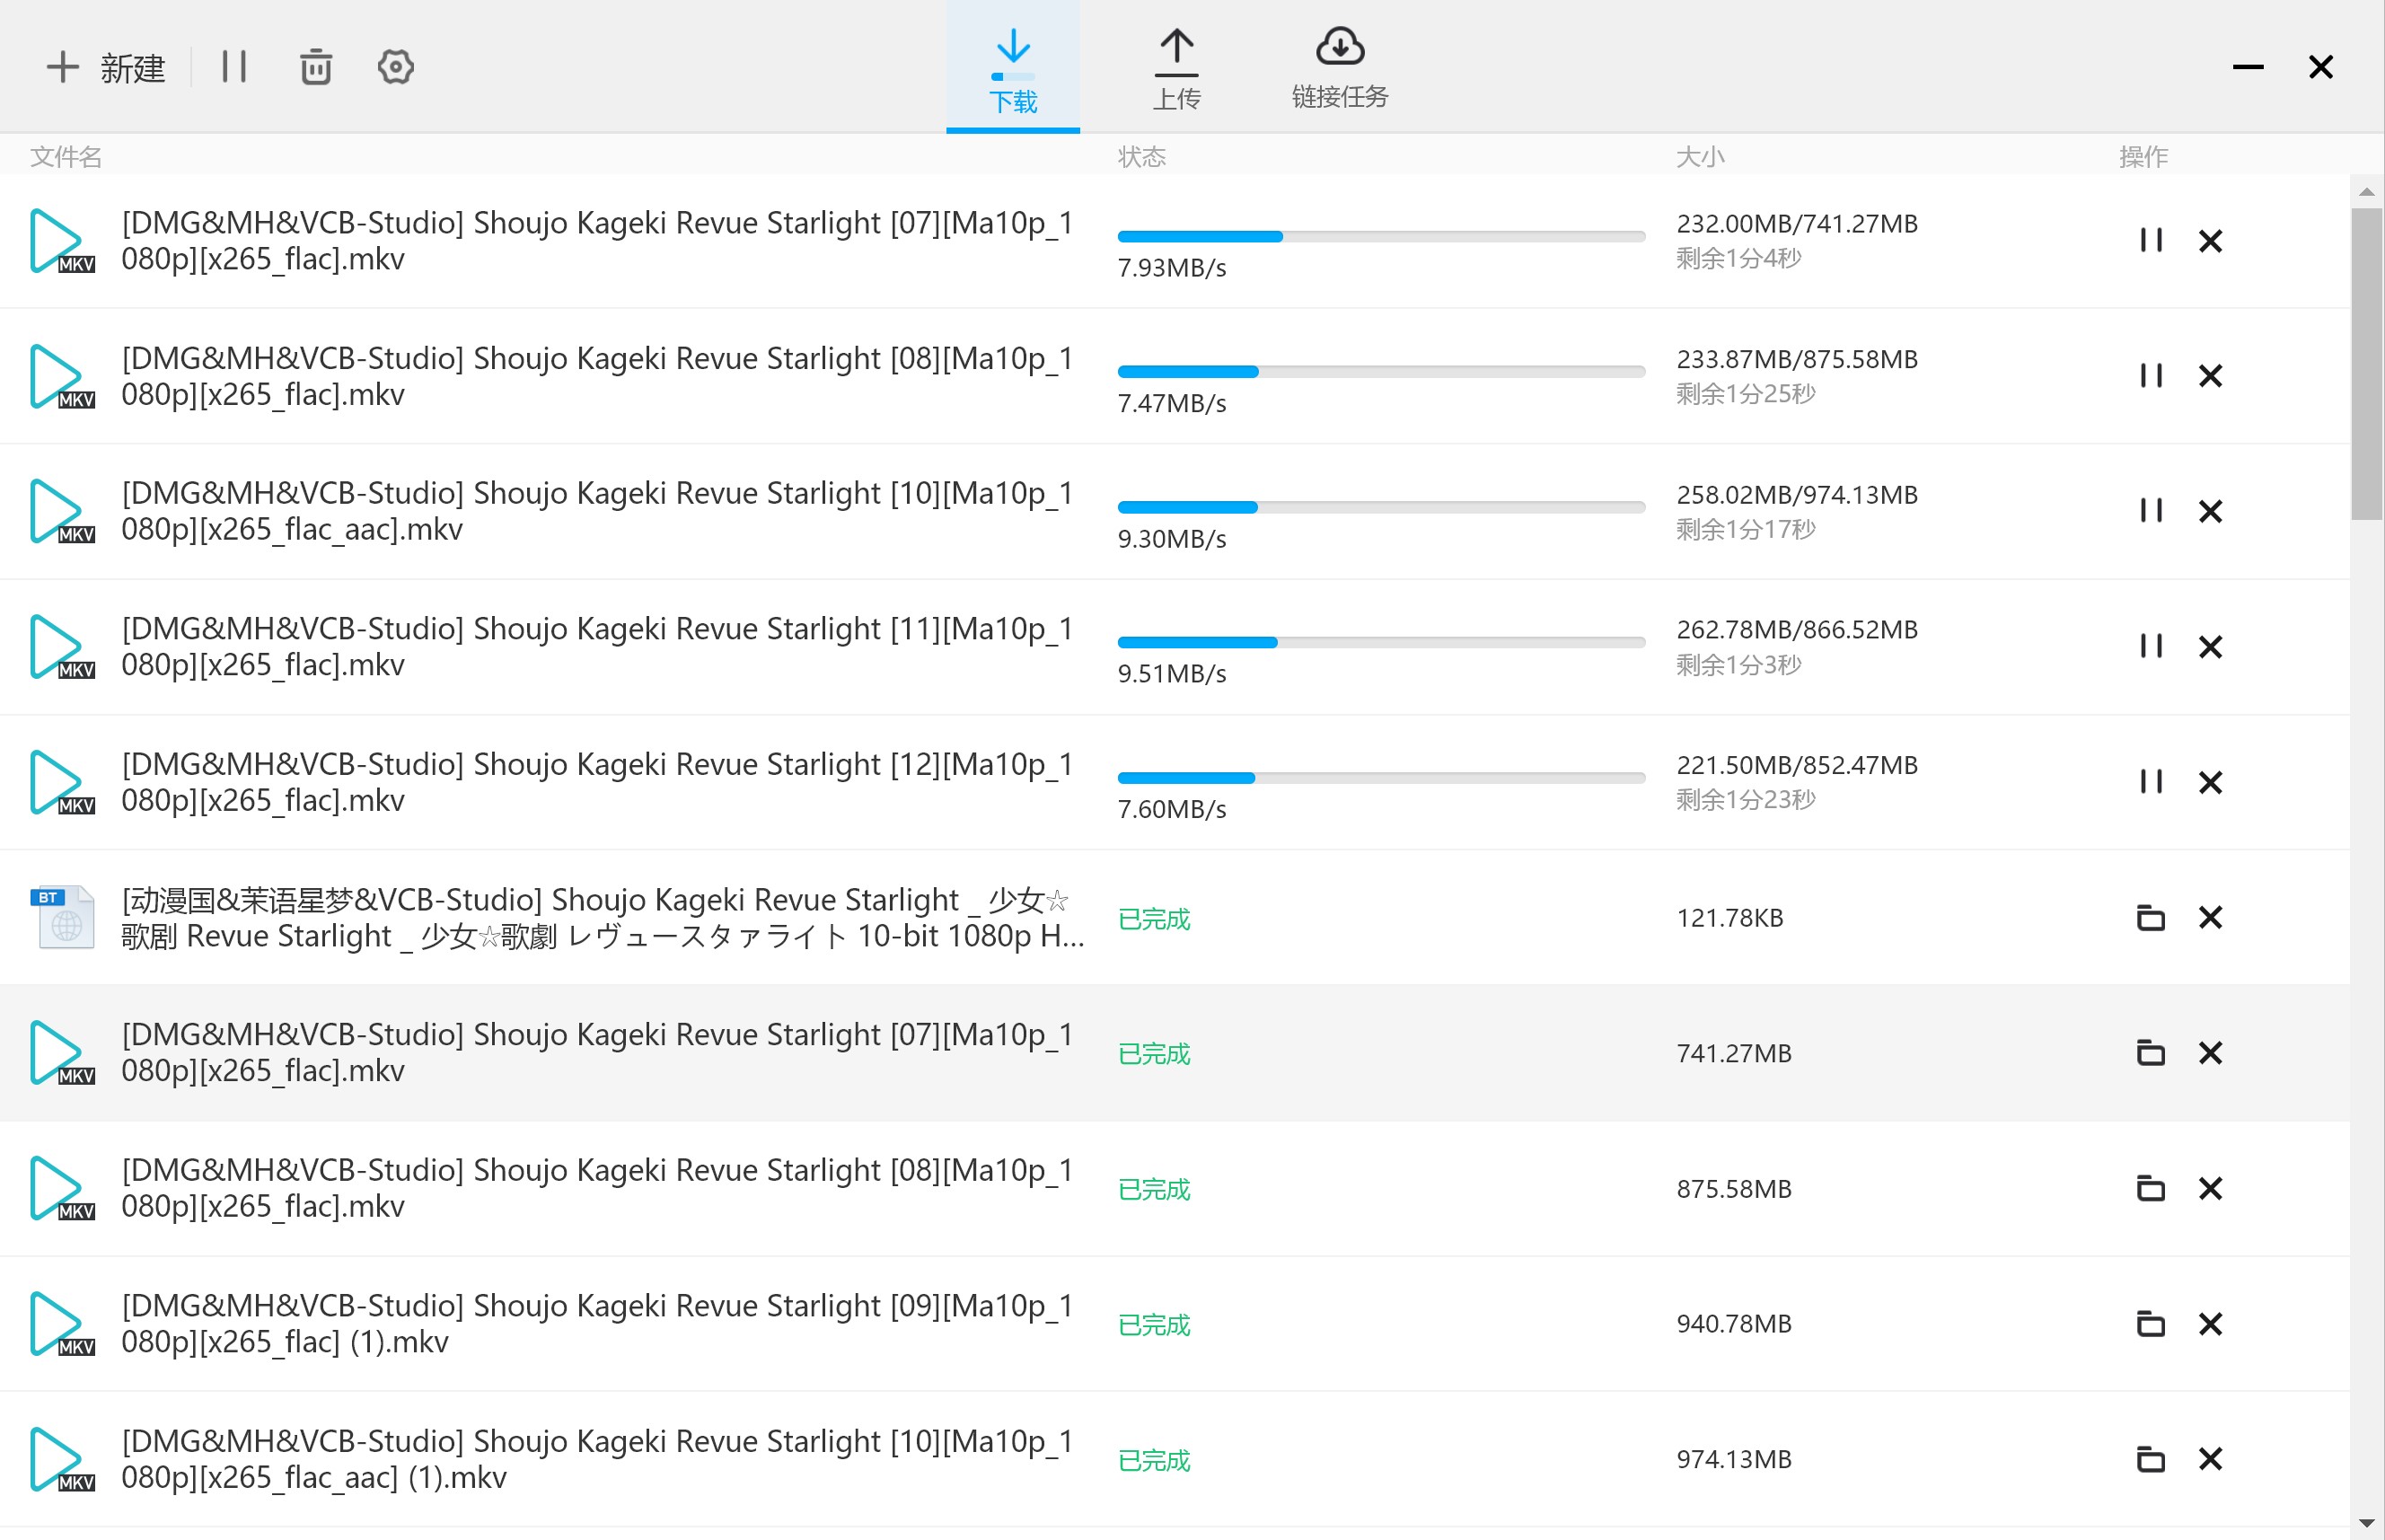
Task: Open folder for completed 940.78MB file
Action: [x=2151, y=1323]
